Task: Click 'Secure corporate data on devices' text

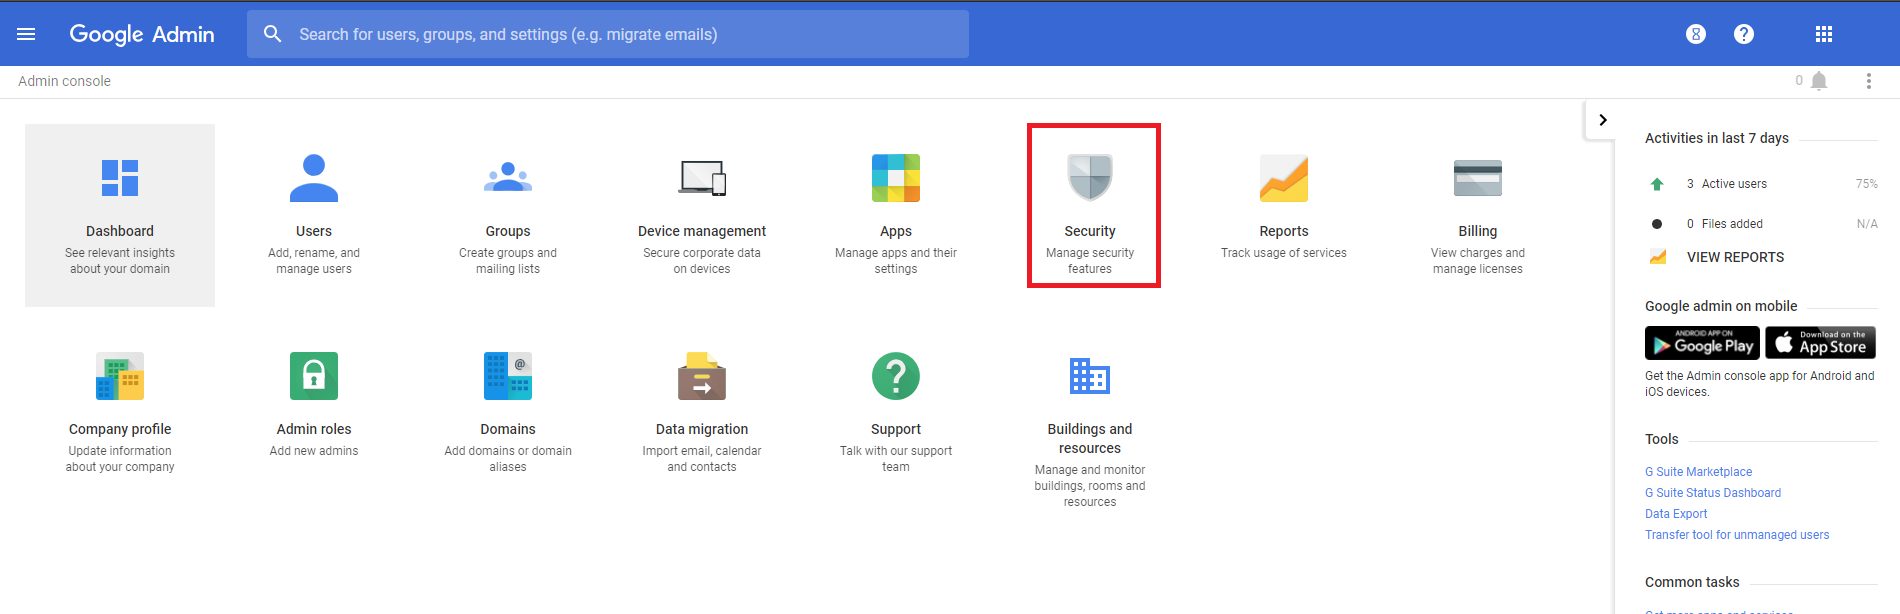Action: tap(702, 261)
